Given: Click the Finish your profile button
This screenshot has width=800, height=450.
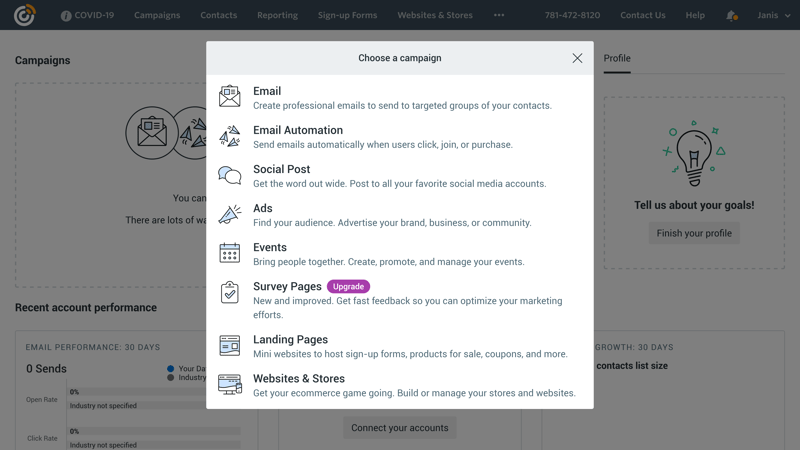Looking at the screenshot, I should [694, 233].
